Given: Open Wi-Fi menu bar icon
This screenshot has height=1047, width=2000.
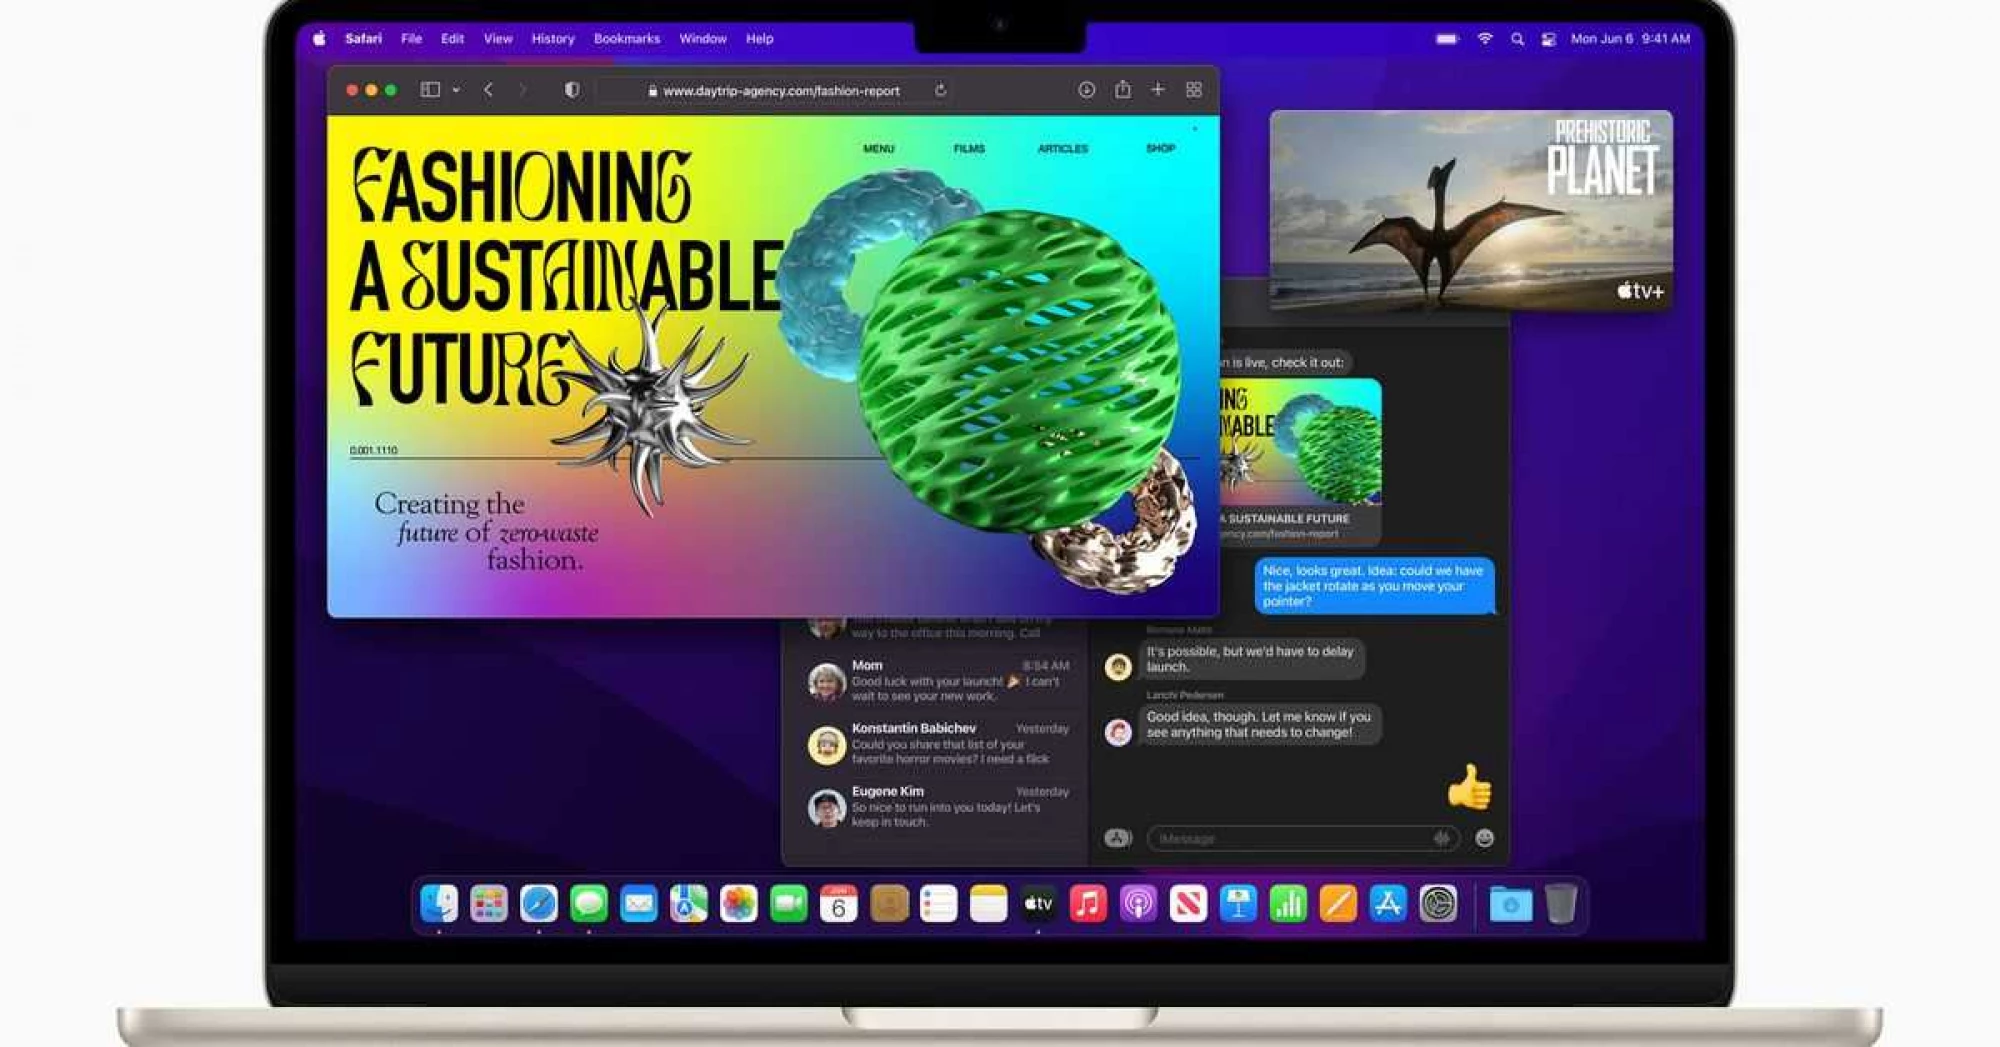Looking at the screenshot, I should pos(1485,38).
